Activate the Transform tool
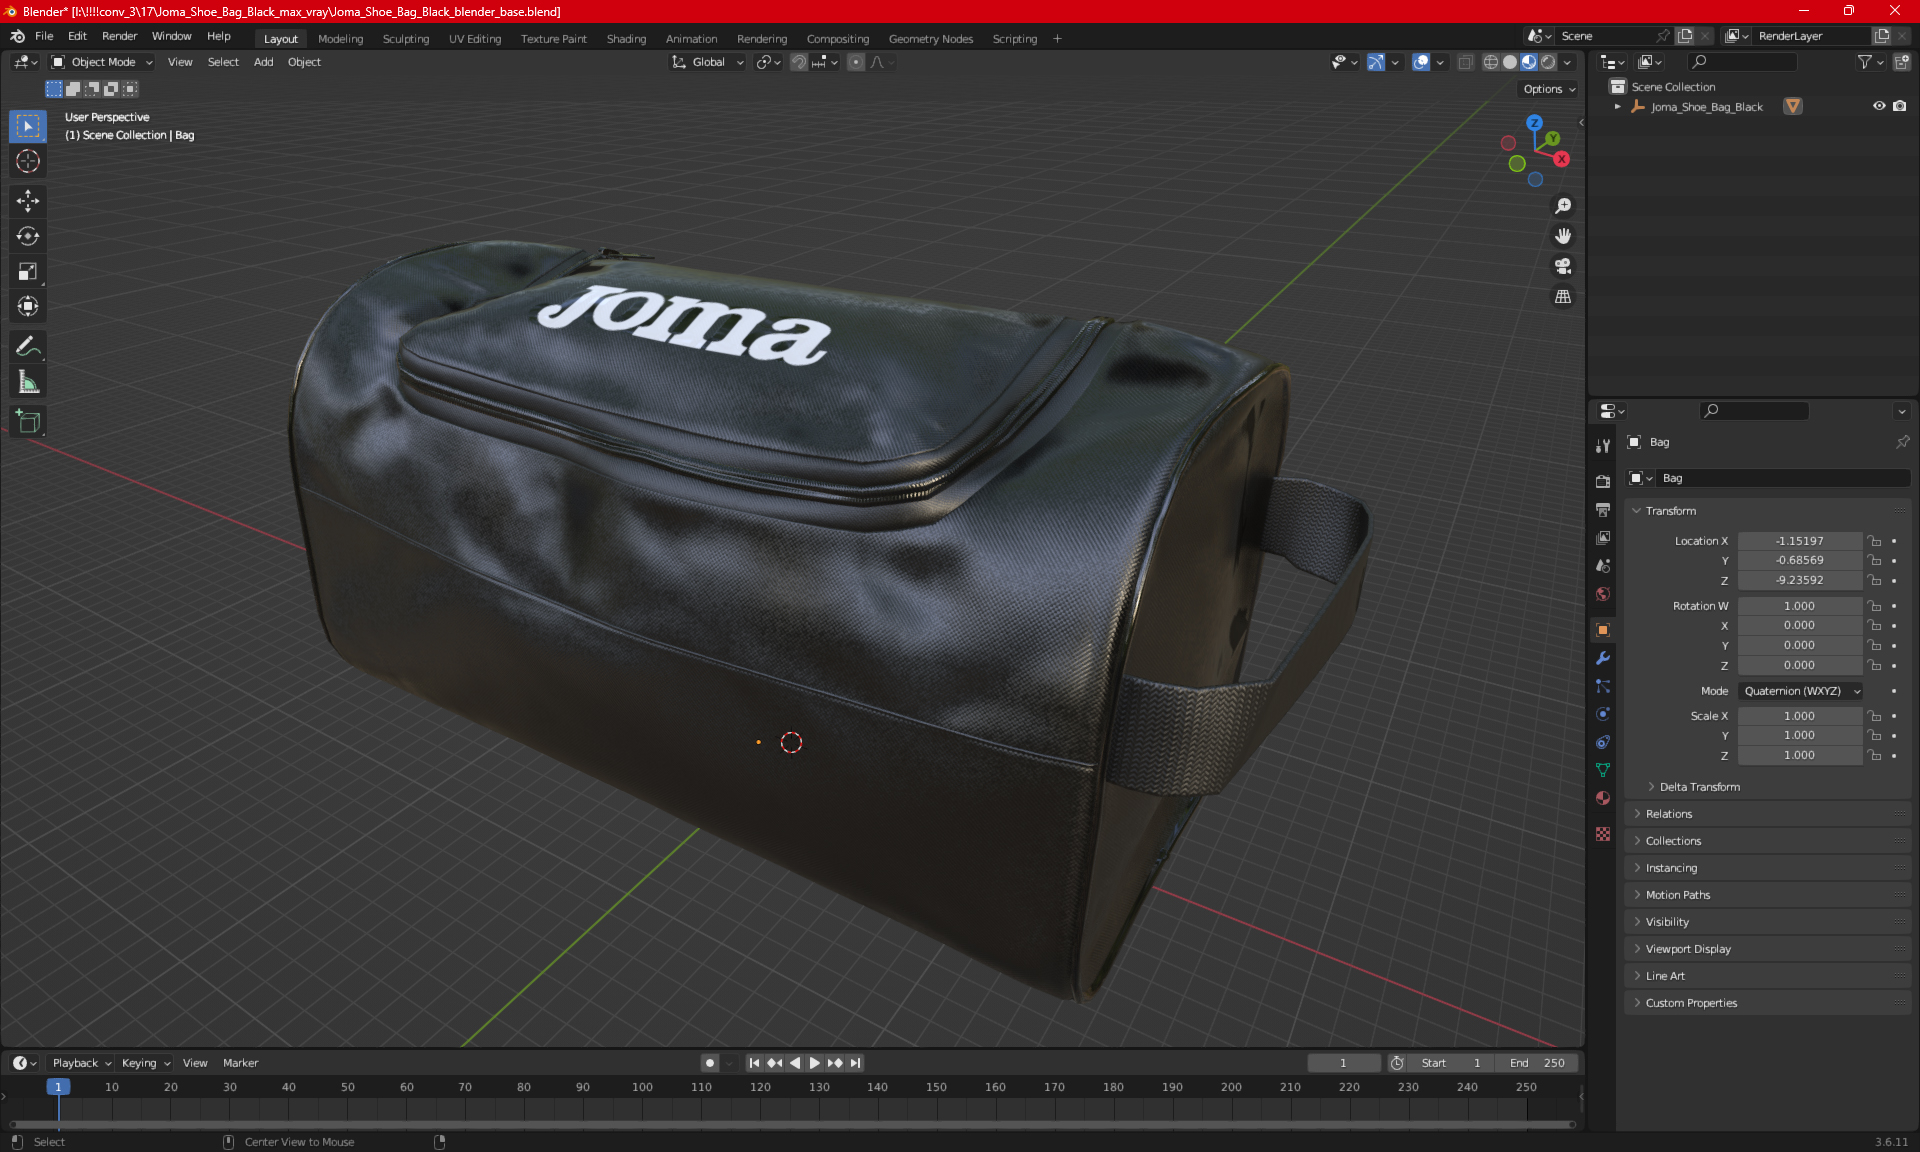Image resolution: width=1920 pixels, height=1152 pixels. click(28, 306)
